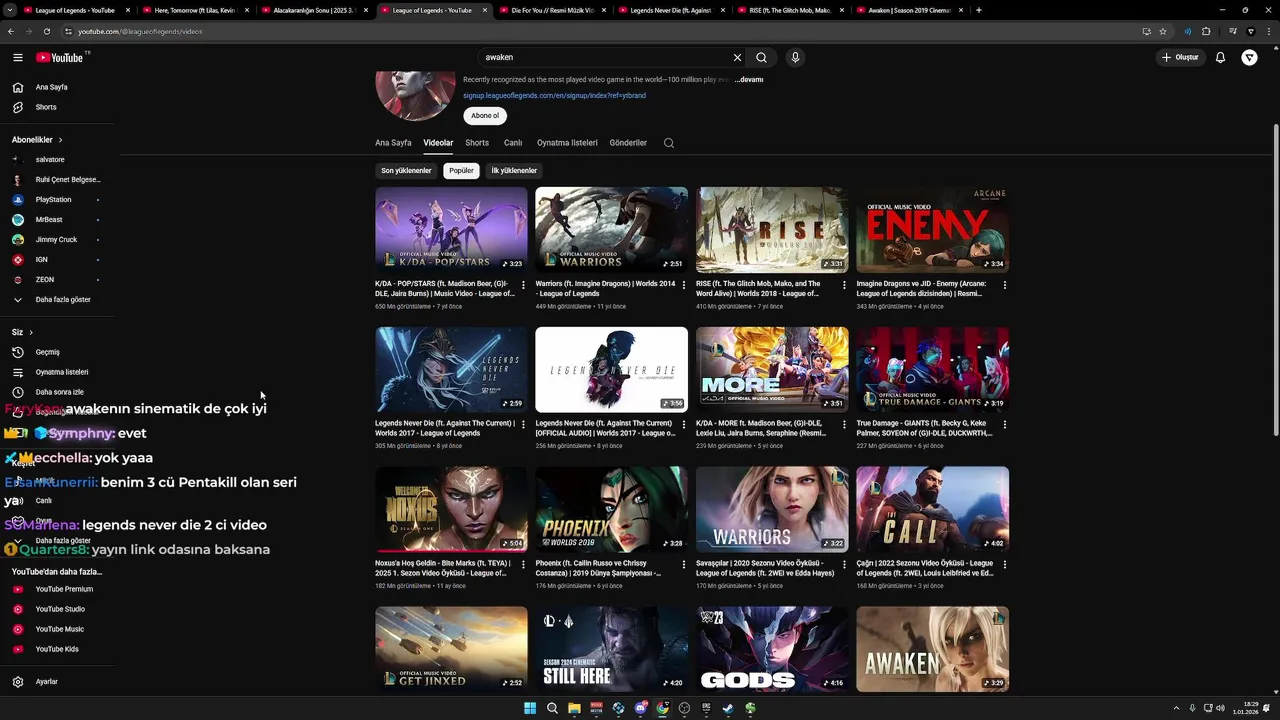Select the Son yüklenenler filter chip
This screenshot has width=1280, height=720.
pyautogui.click(x=406, y=171)
